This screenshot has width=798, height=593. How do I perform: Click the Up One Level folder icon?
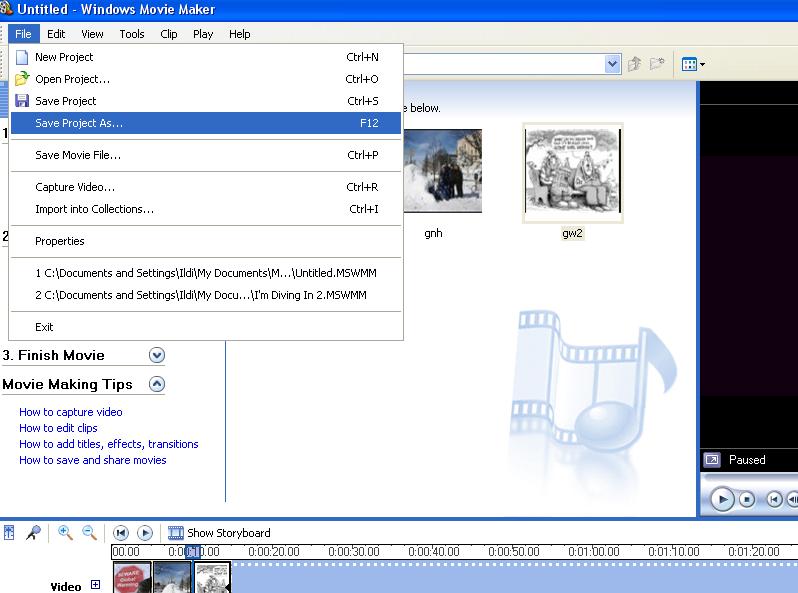pyautogui.click(x=634, y=64)
